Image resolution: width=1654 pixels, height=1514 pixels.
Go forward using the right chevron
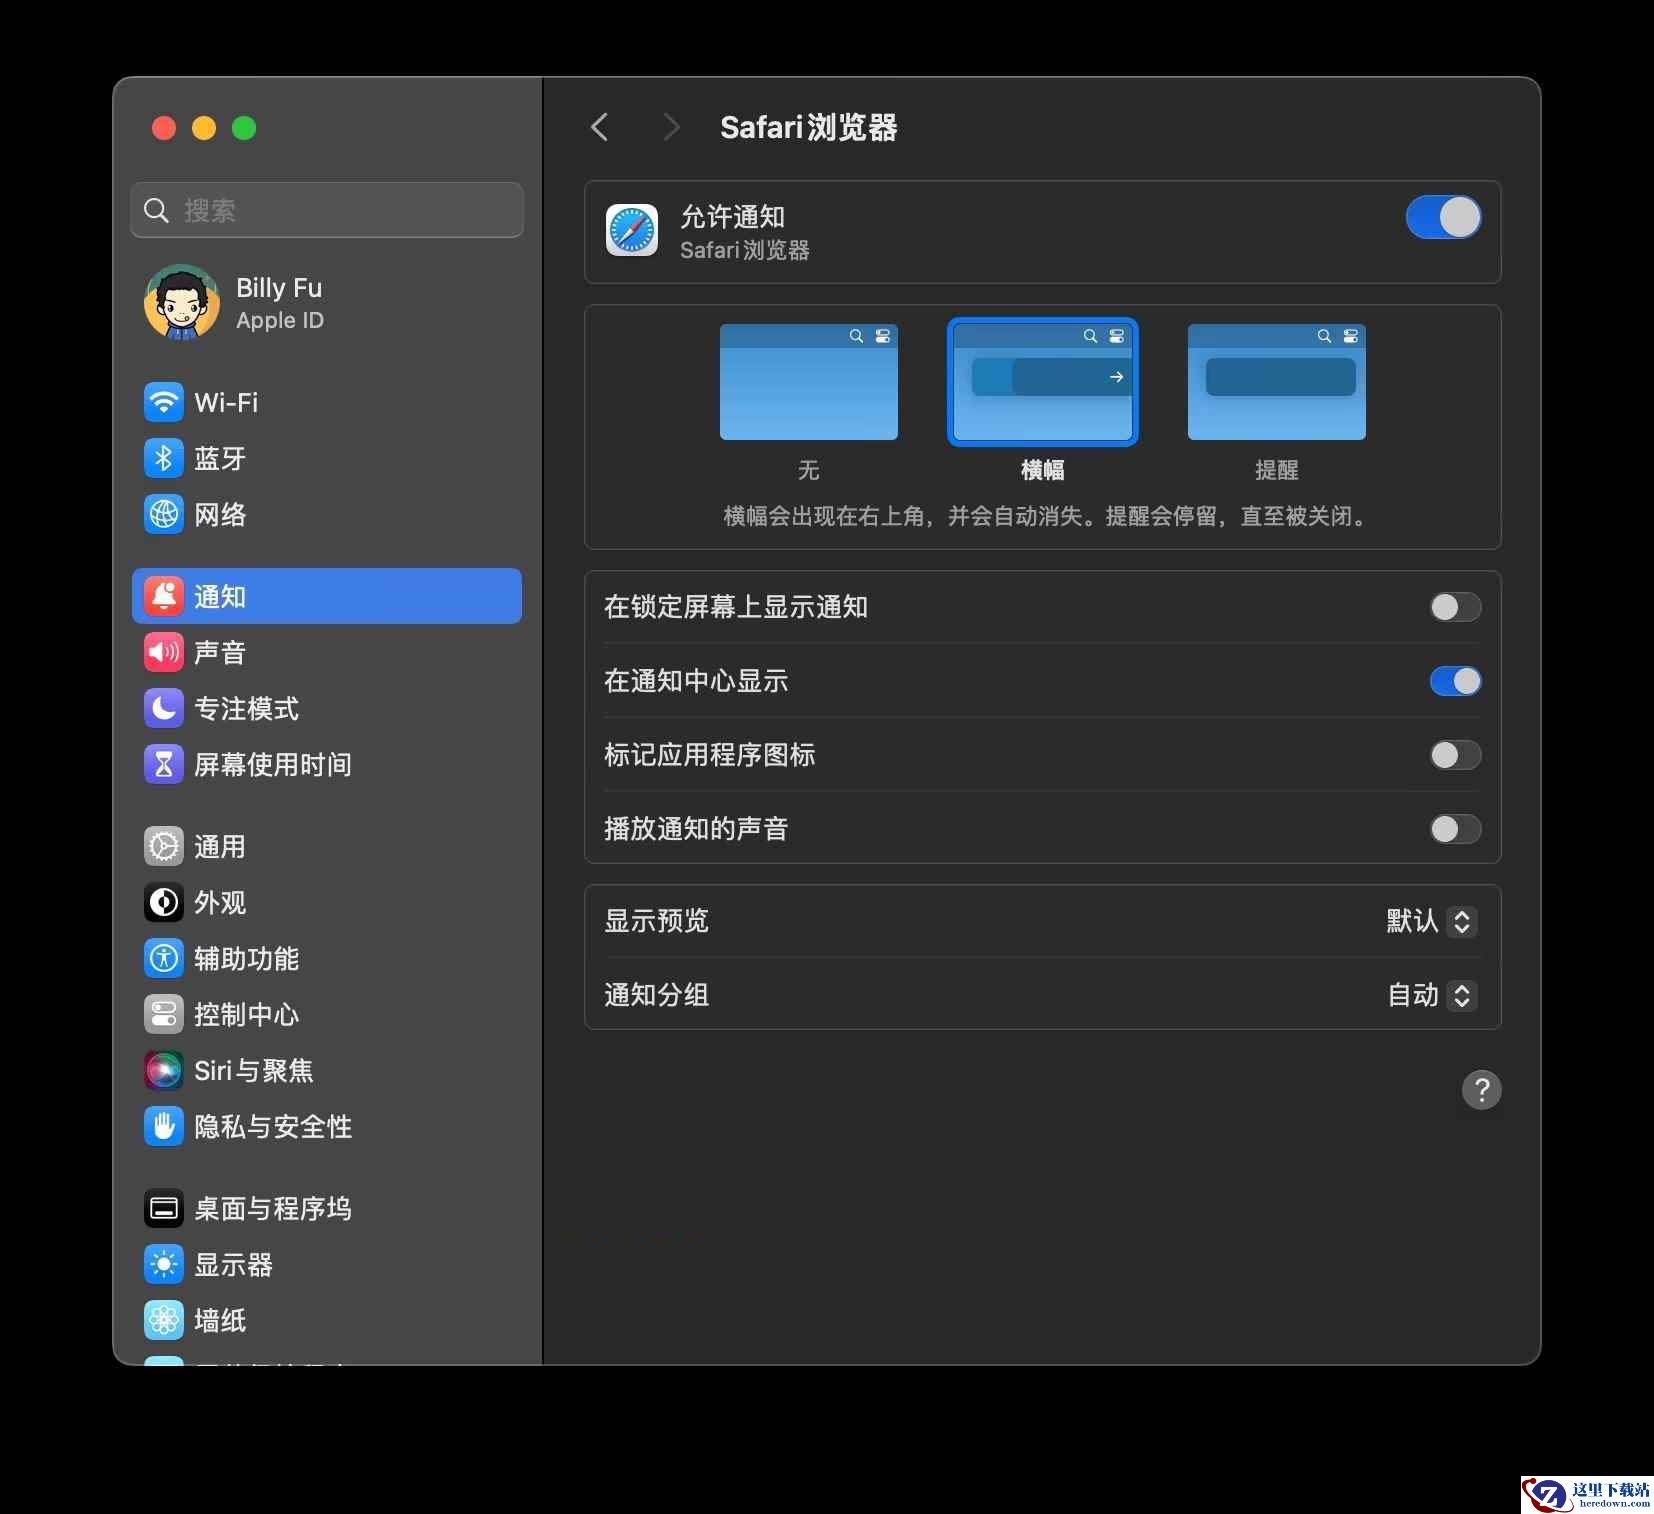point(671,127)
